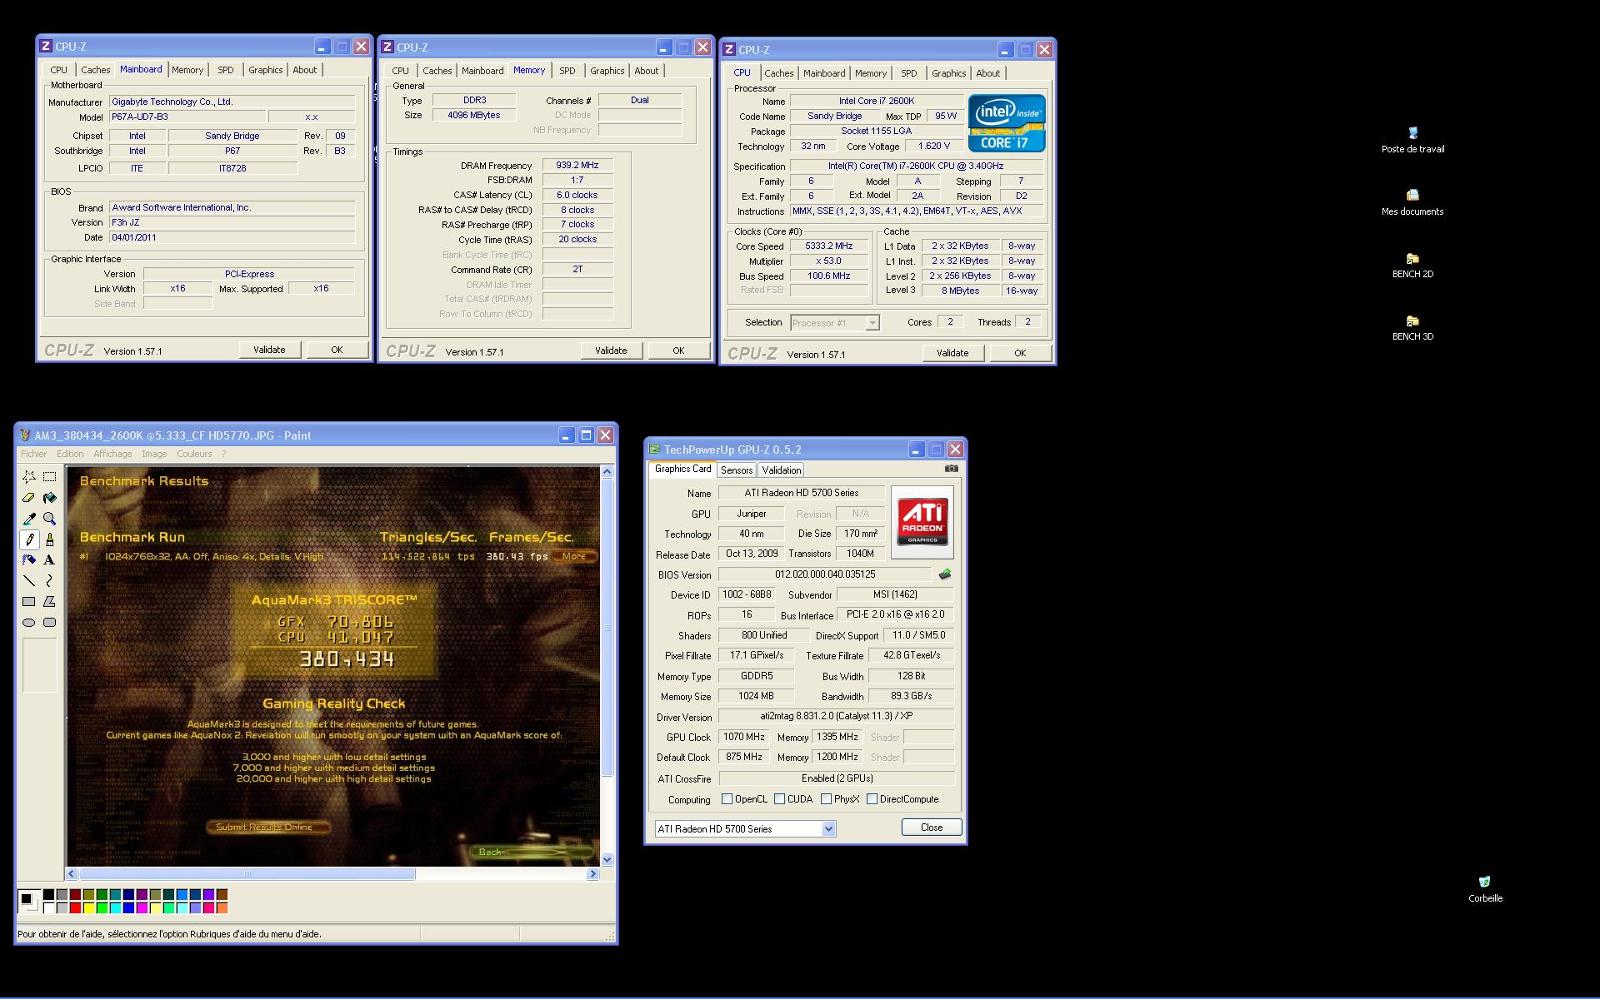Select the Free-Form Select tool in Paint

29,477
